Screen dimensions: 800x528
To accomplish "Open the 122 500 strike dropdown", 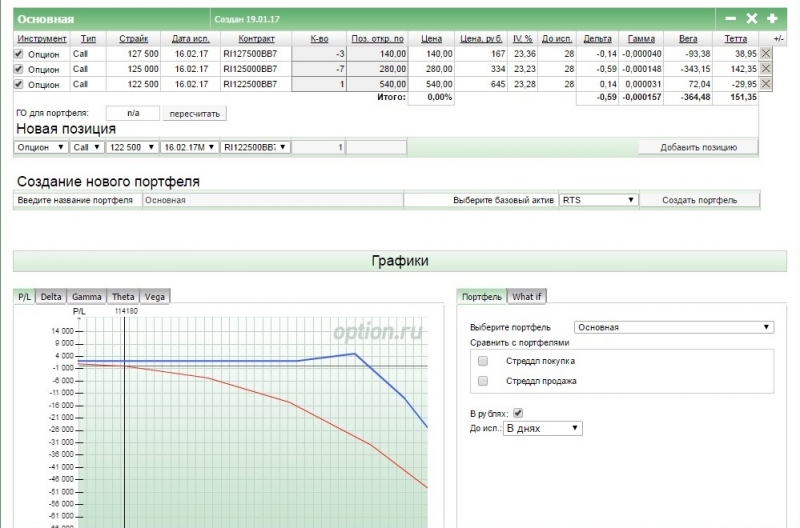I will point(132,147).
